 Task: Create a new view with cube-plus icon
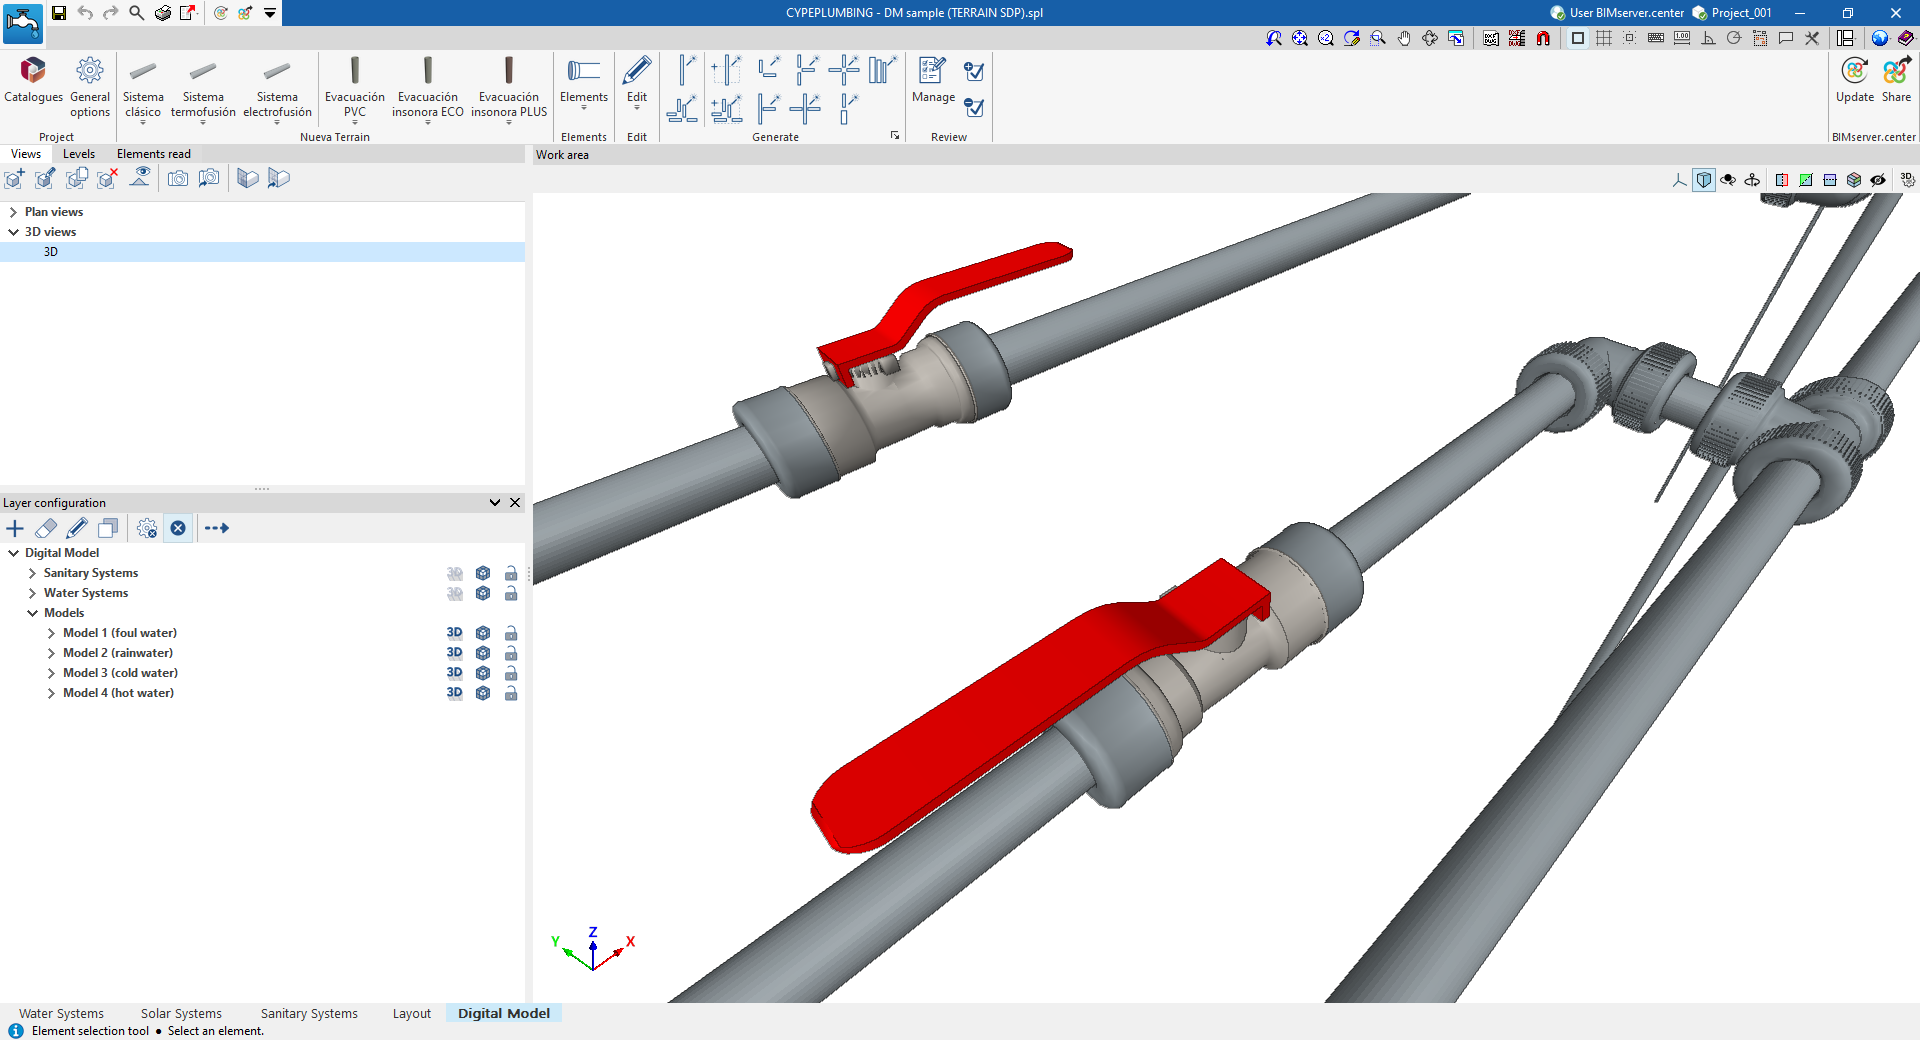pyautogui.click(x=14, y=178)
